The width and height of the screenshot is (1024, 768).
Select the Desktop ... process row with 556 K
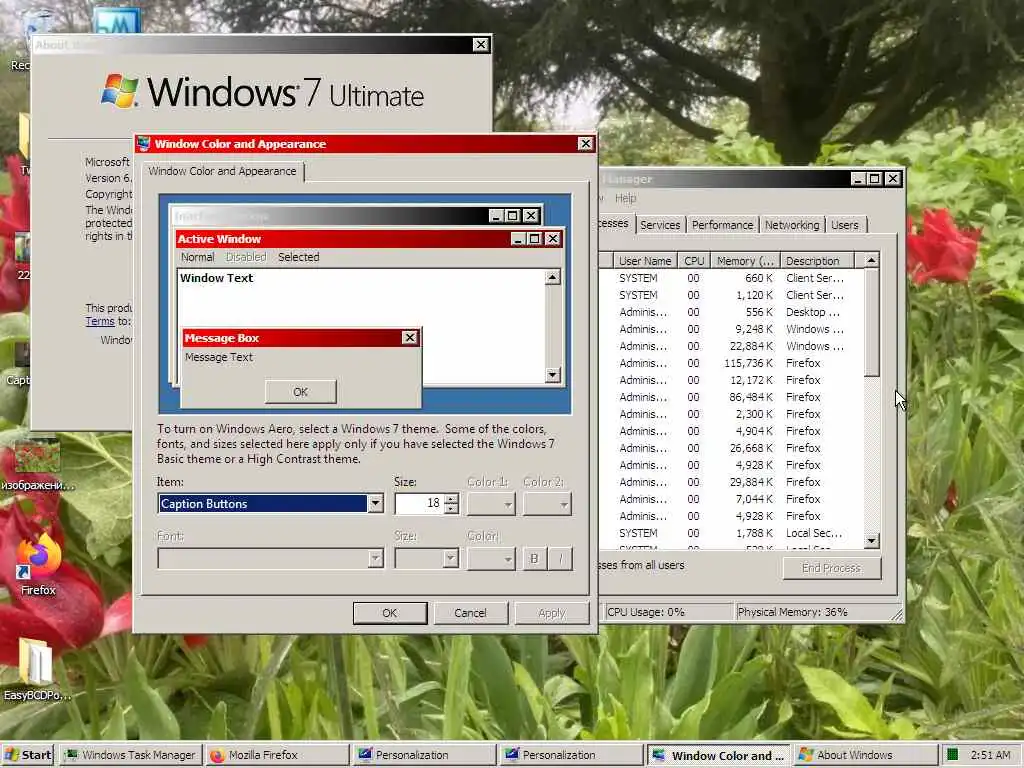pyautogui.click(x=731, y=312)
